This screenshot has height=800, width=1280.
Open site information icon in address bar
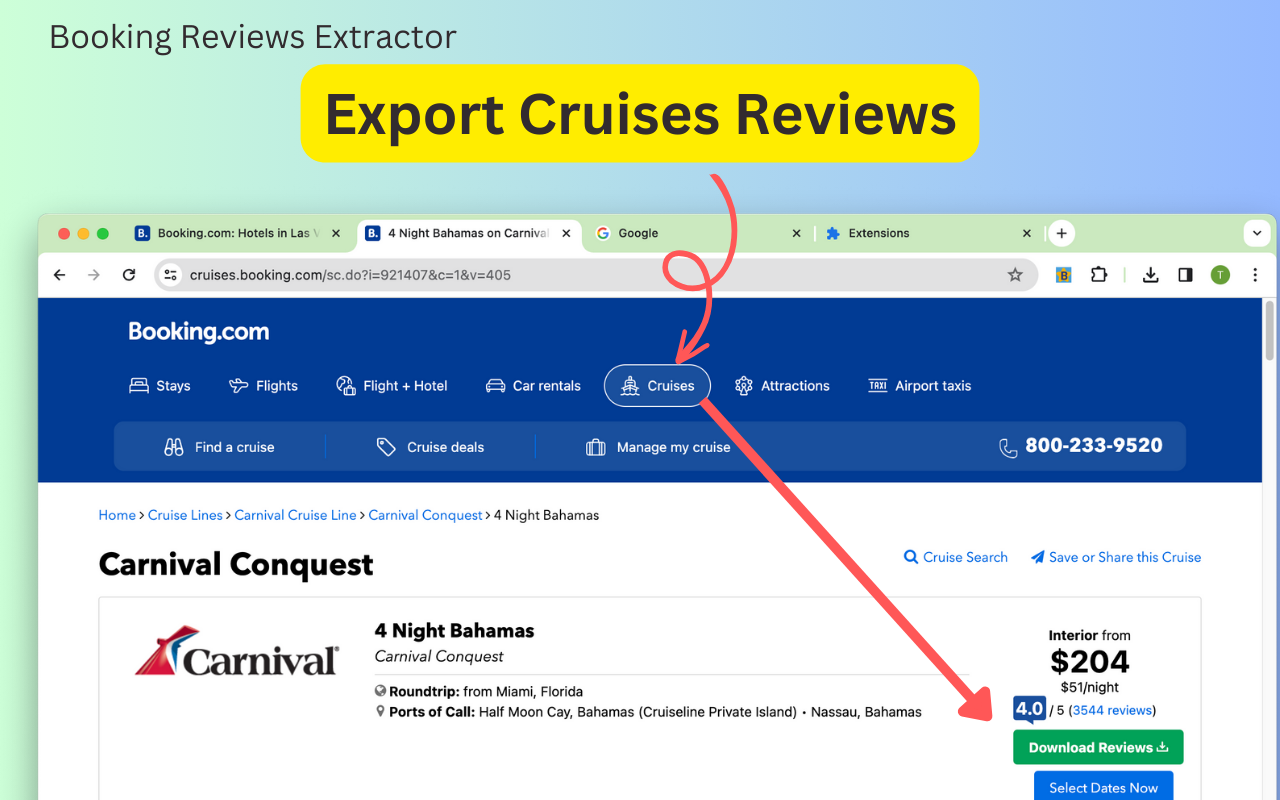[171, 275]
